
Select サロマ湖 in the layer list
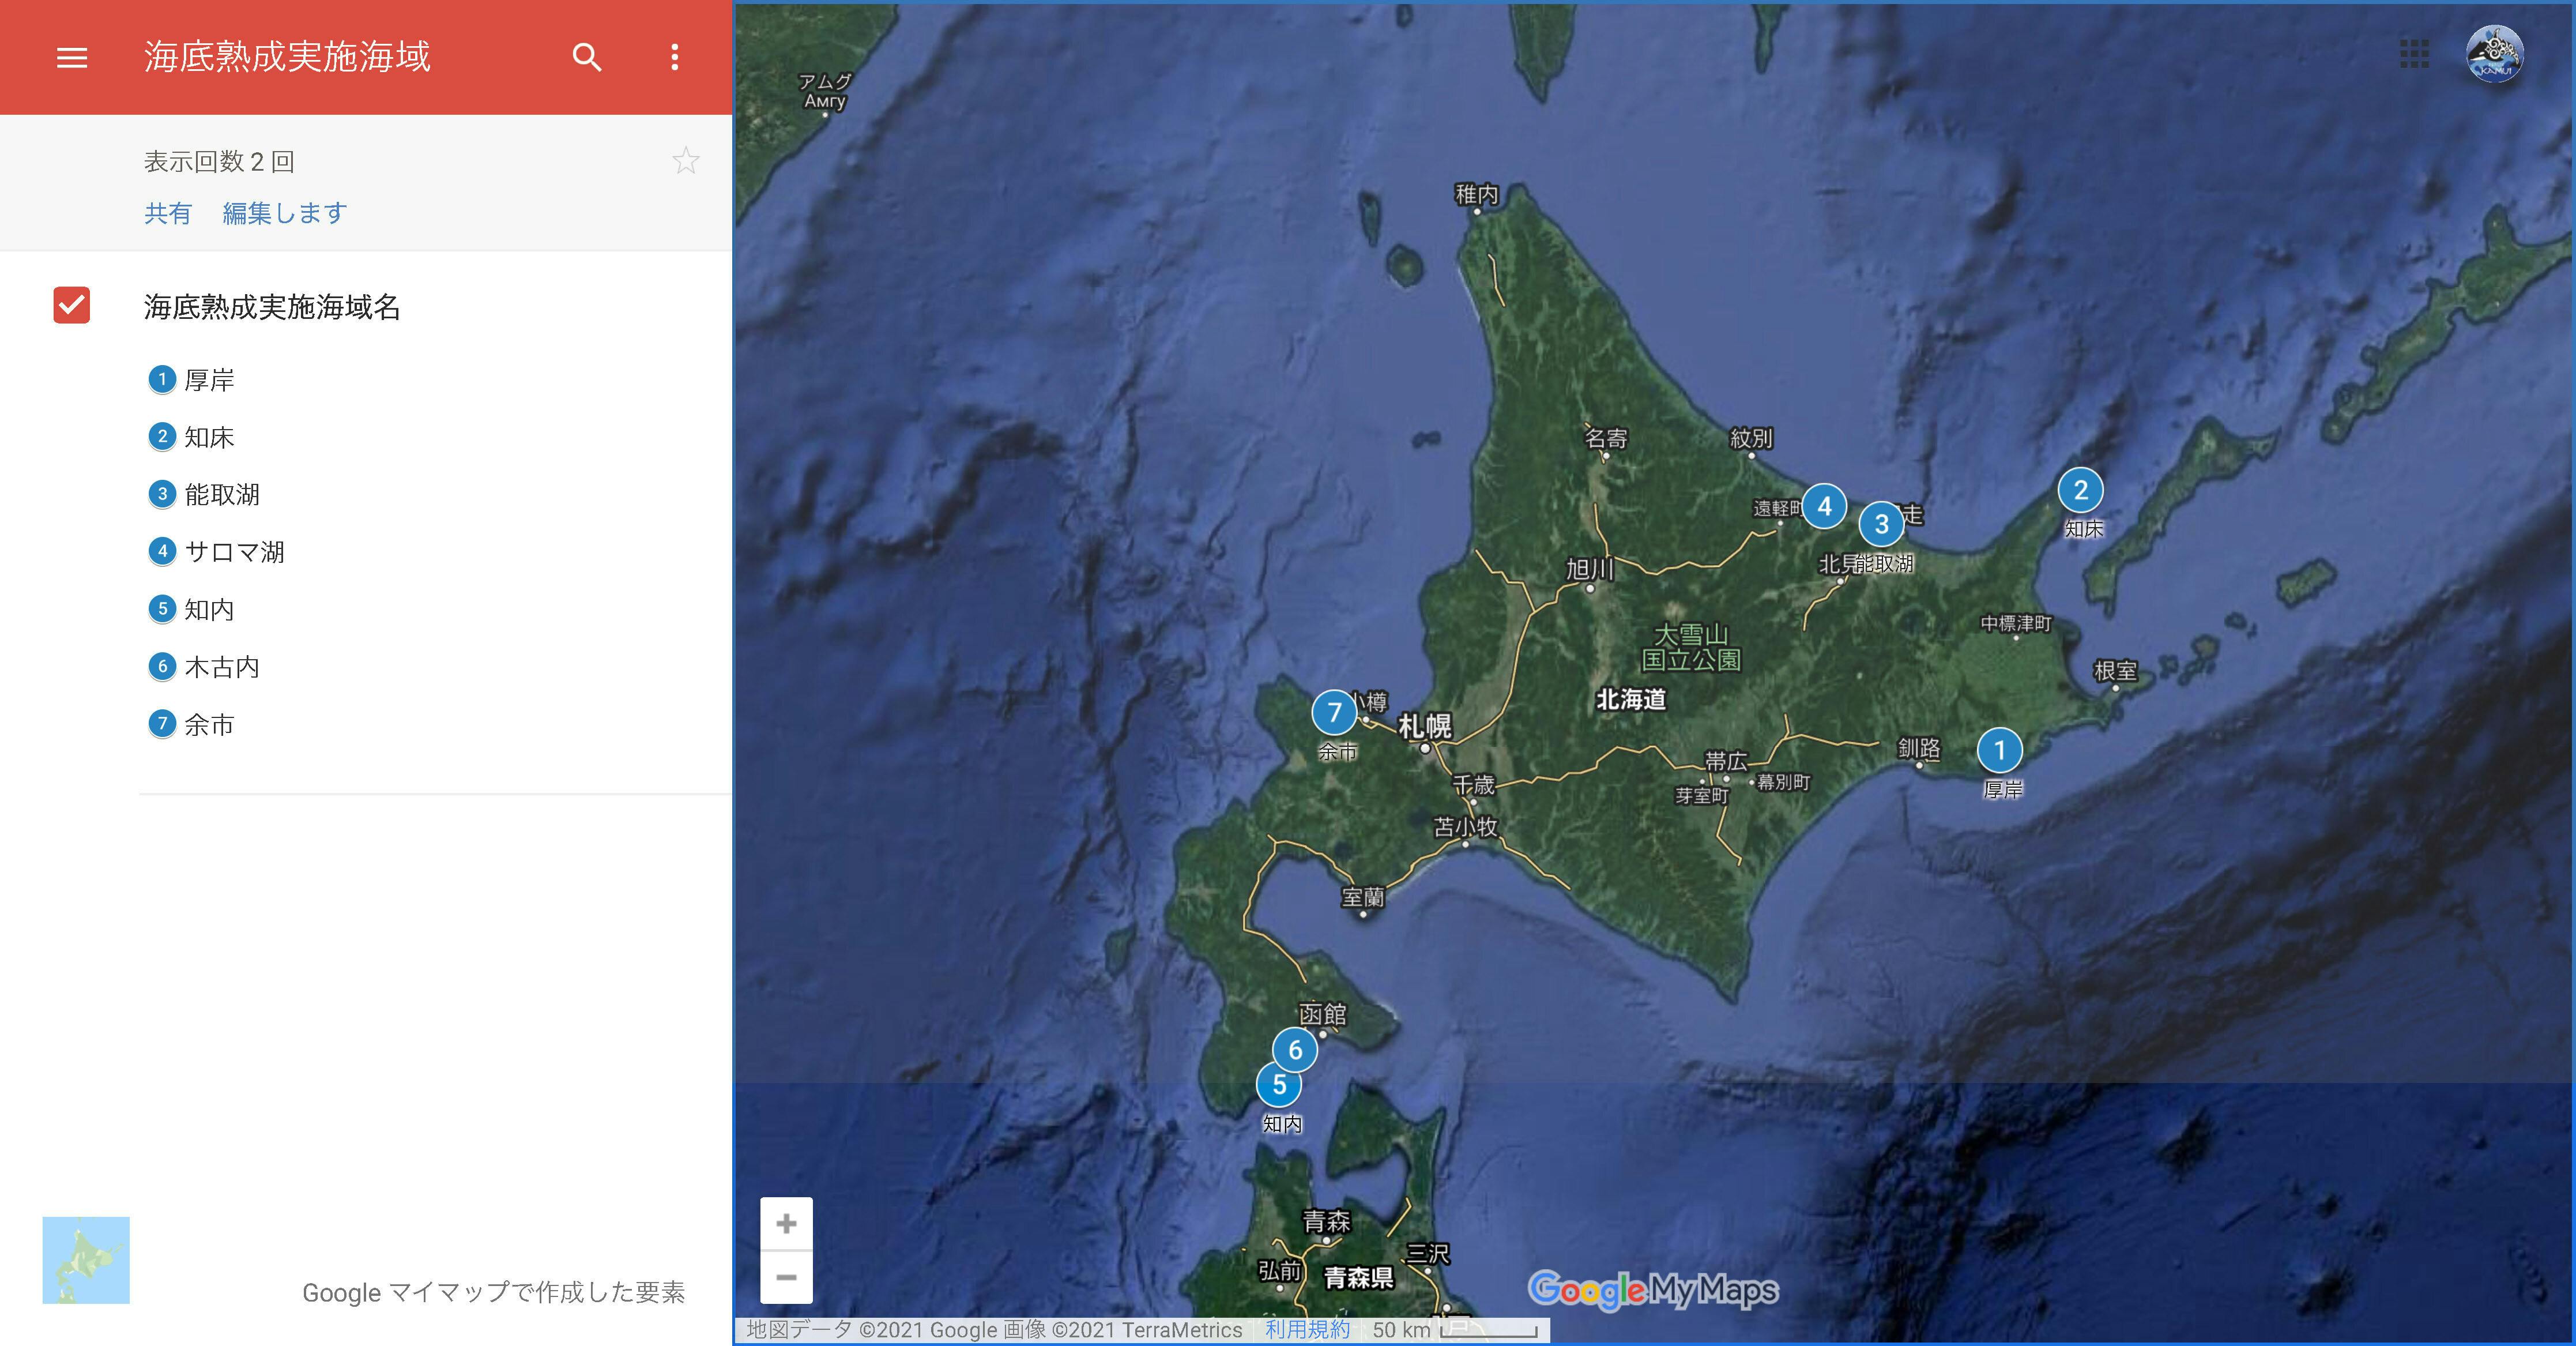click(234, 552)
